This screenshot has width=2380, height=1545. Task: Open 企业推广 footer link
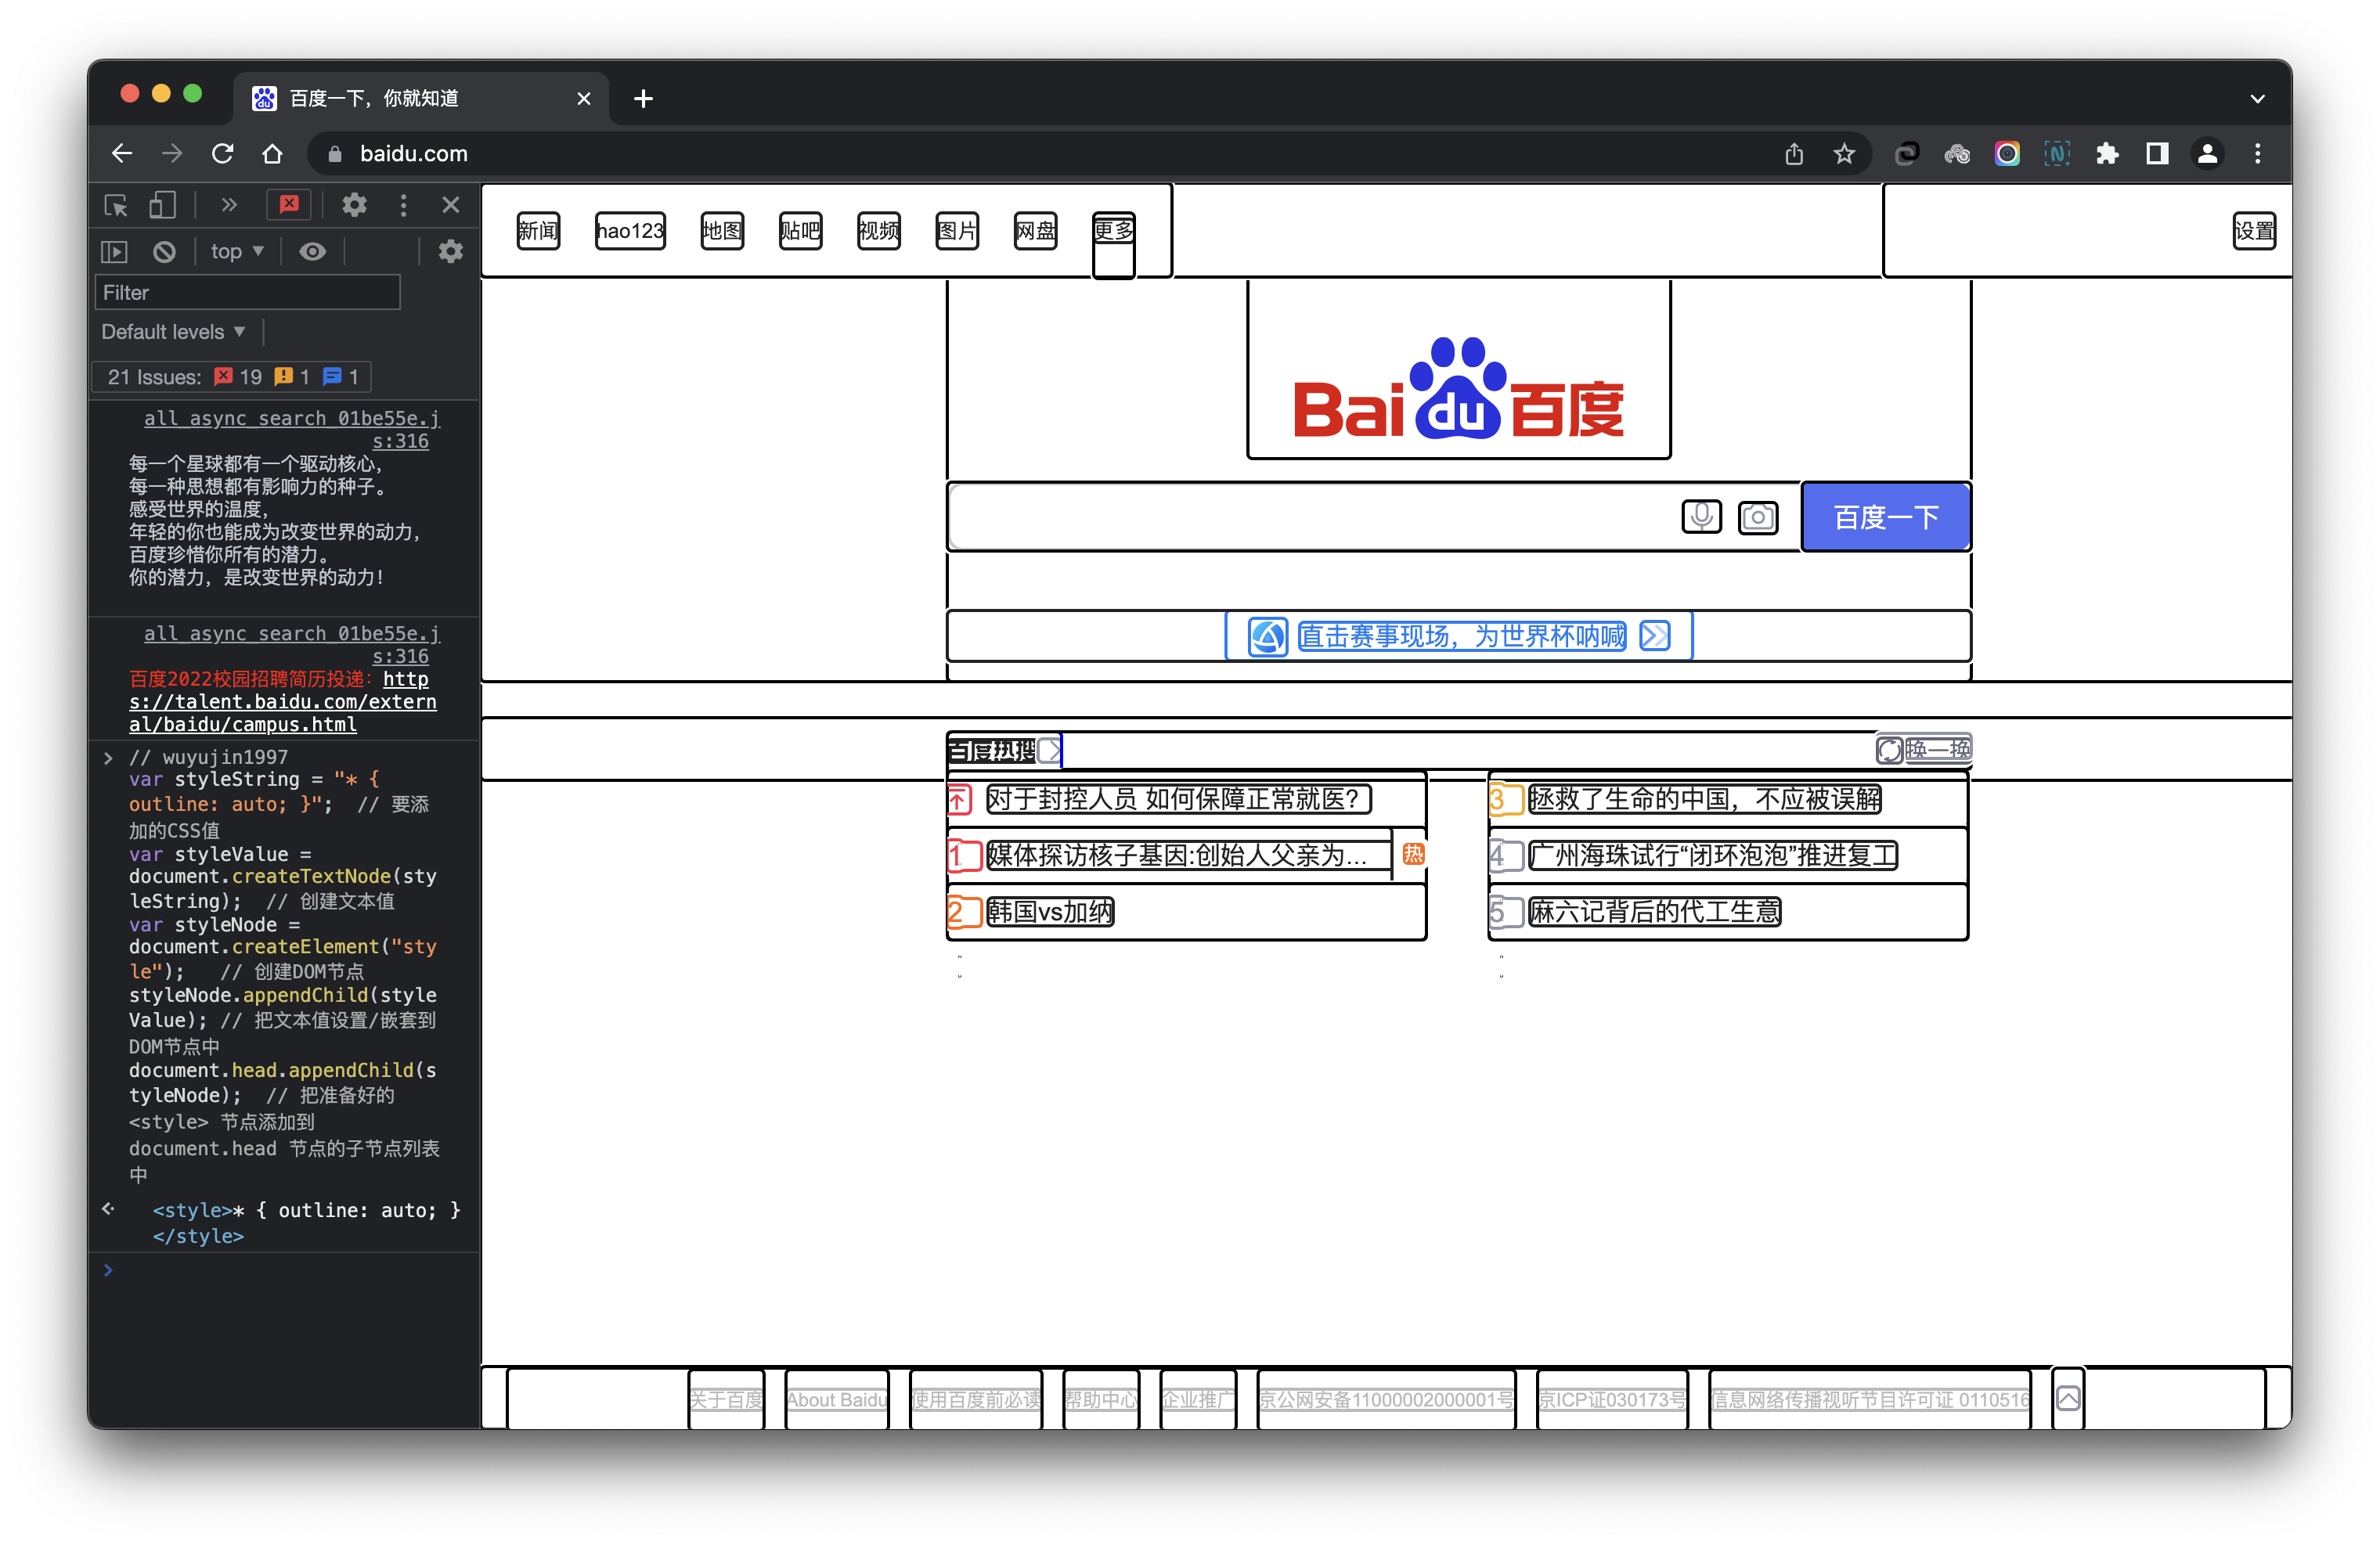click(1198, 1399)
